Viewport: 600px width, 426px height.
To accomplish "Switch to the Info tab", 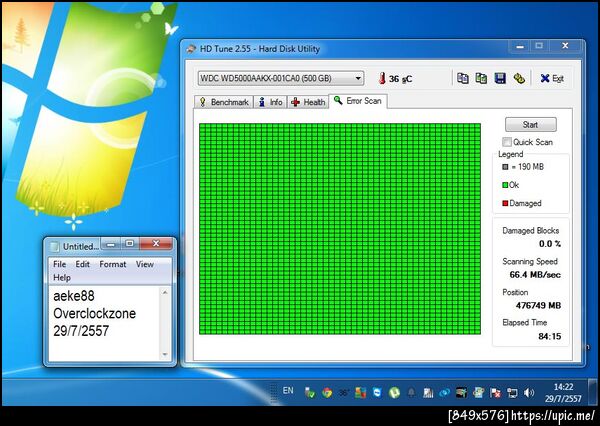I will pos(270,102).
